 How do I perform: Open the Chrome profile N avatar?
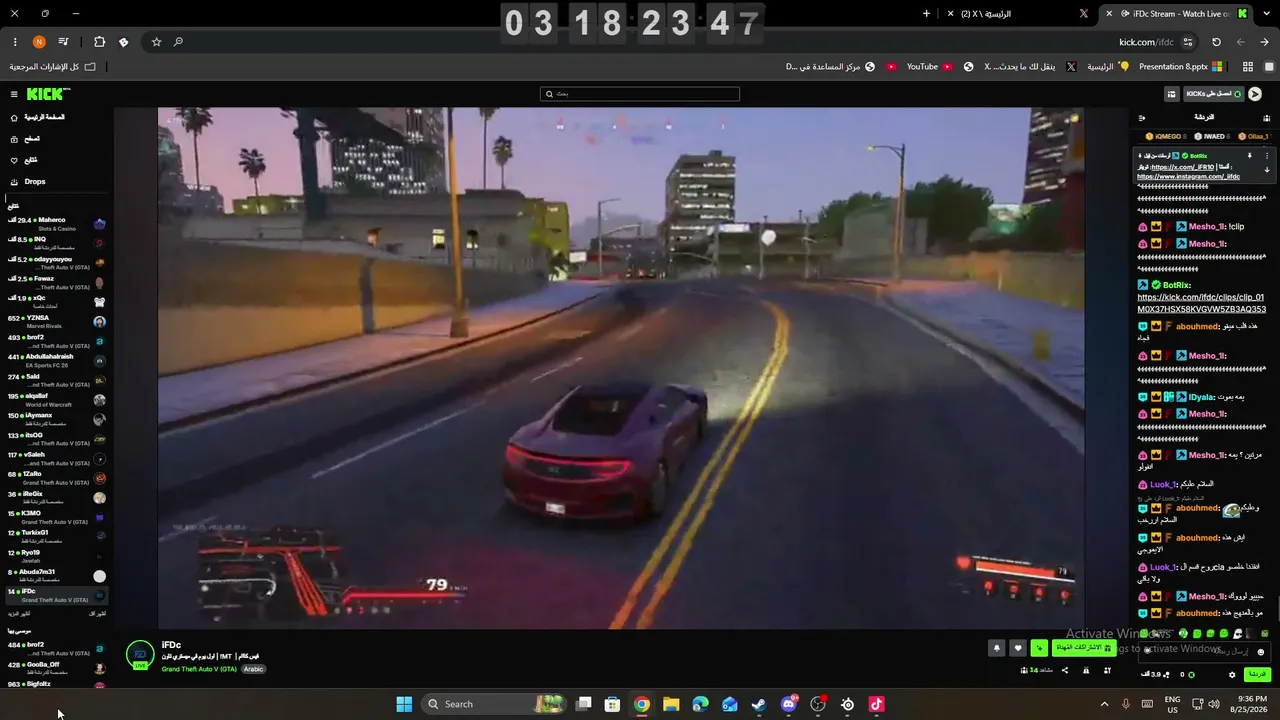coord(39,42)
